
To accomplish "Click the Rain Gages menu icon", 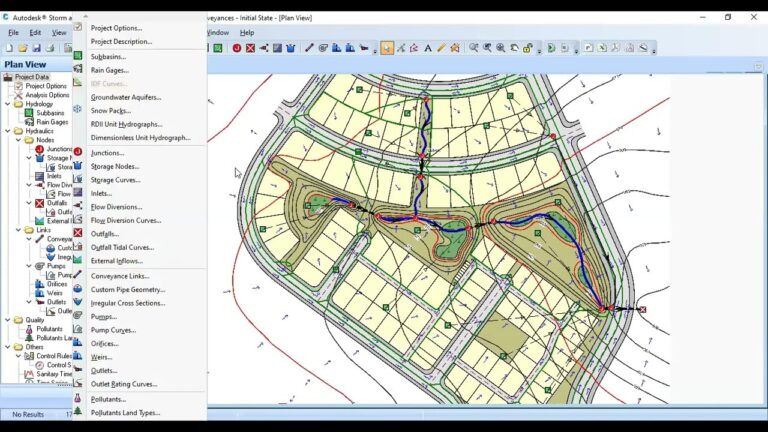I will (78, 69).
